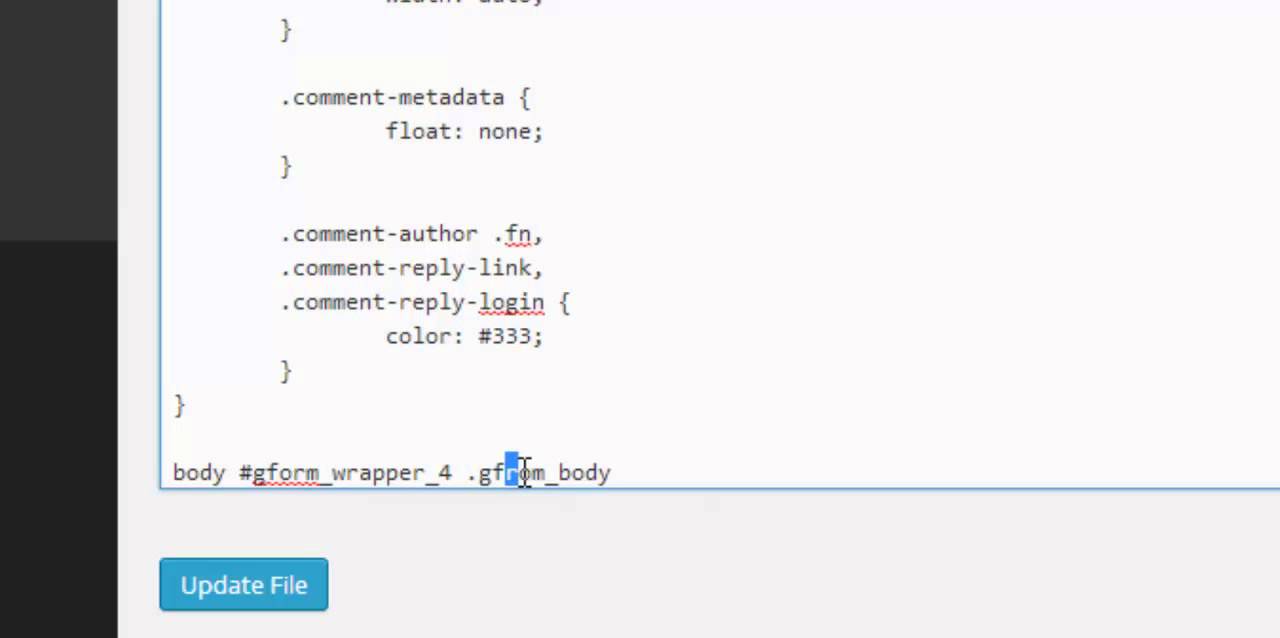Click on '.comment-reply-link,' line
The image size is (1280, 638).
[411, 268]
